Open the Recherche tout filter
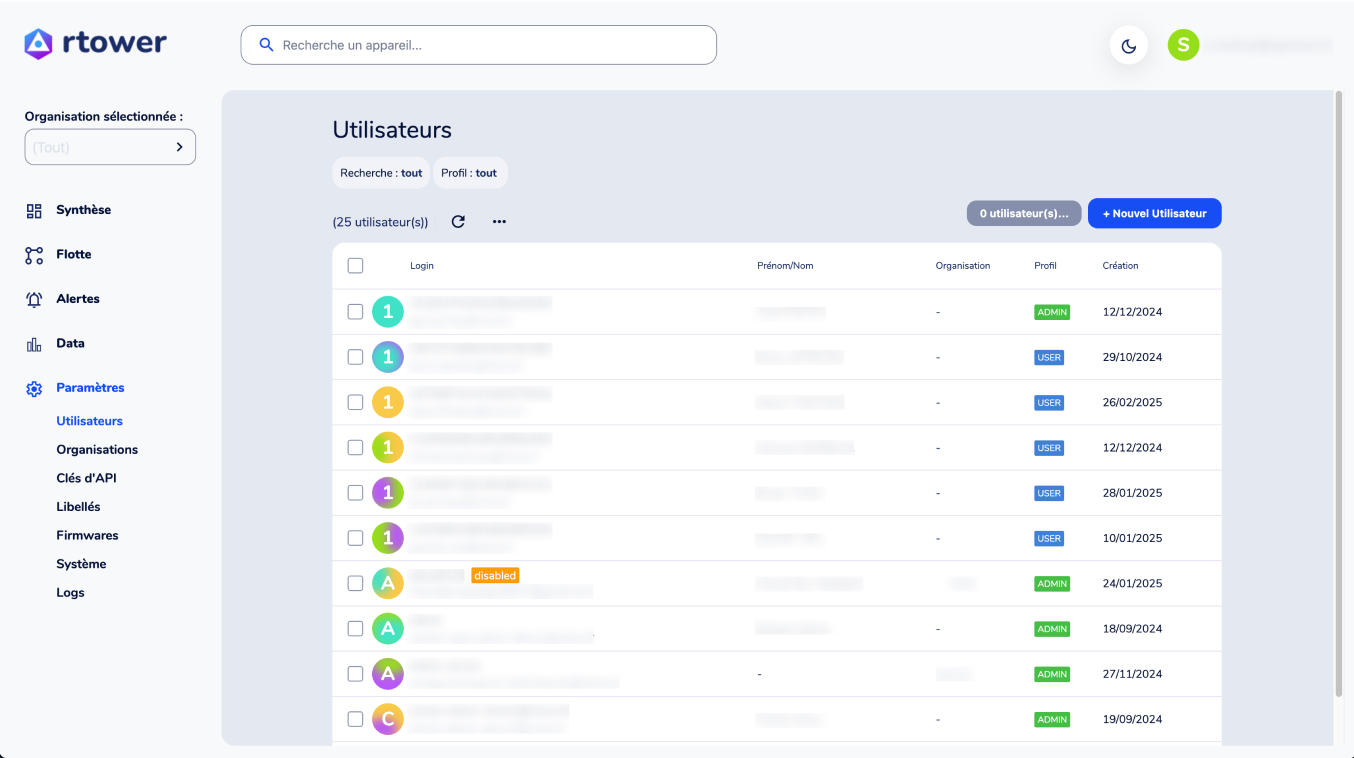This screenshot has width=1354, height=758. pos(381,172)
